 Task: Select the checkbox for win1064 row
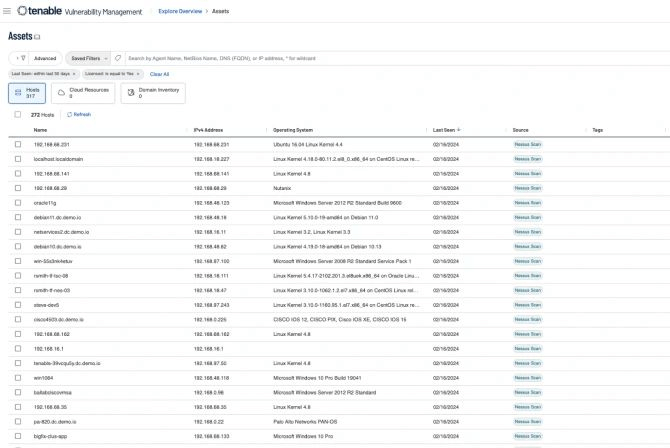click(18, 378)
